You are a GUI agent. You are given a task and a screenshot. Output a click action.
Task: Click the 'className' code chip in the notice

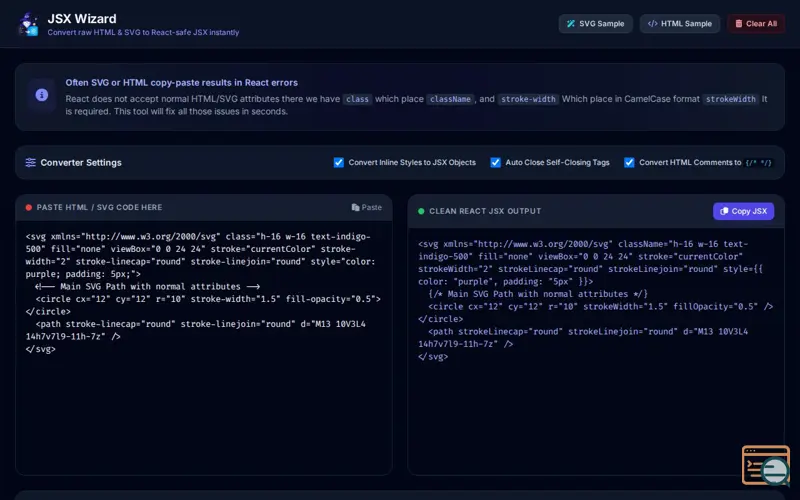tap(450, 99)
